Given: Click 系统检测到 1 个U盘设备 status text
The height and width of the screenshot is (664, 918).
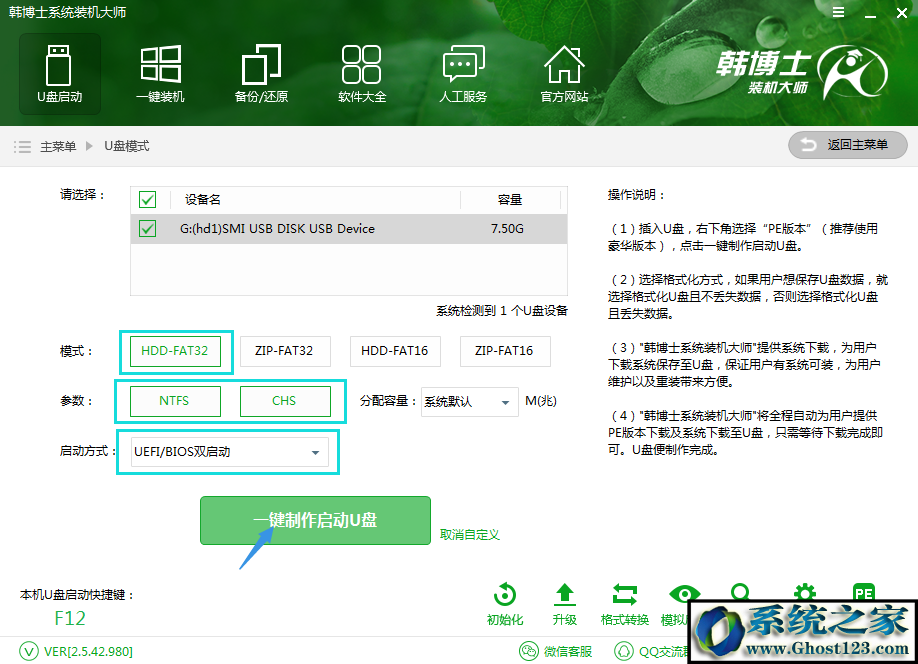Looking at the screenshot, I should pos(502,310).
